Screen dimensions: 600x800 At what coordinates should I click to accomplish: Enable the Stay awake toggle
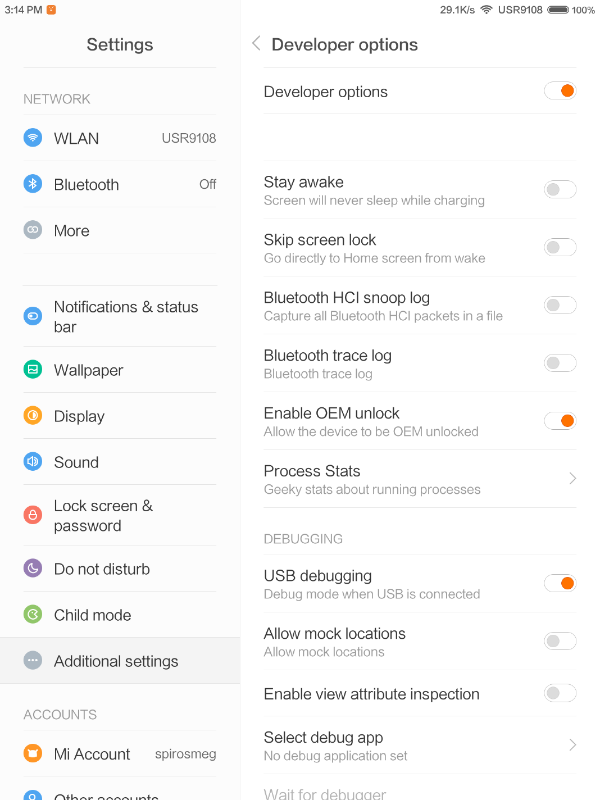tap(560, 190)
